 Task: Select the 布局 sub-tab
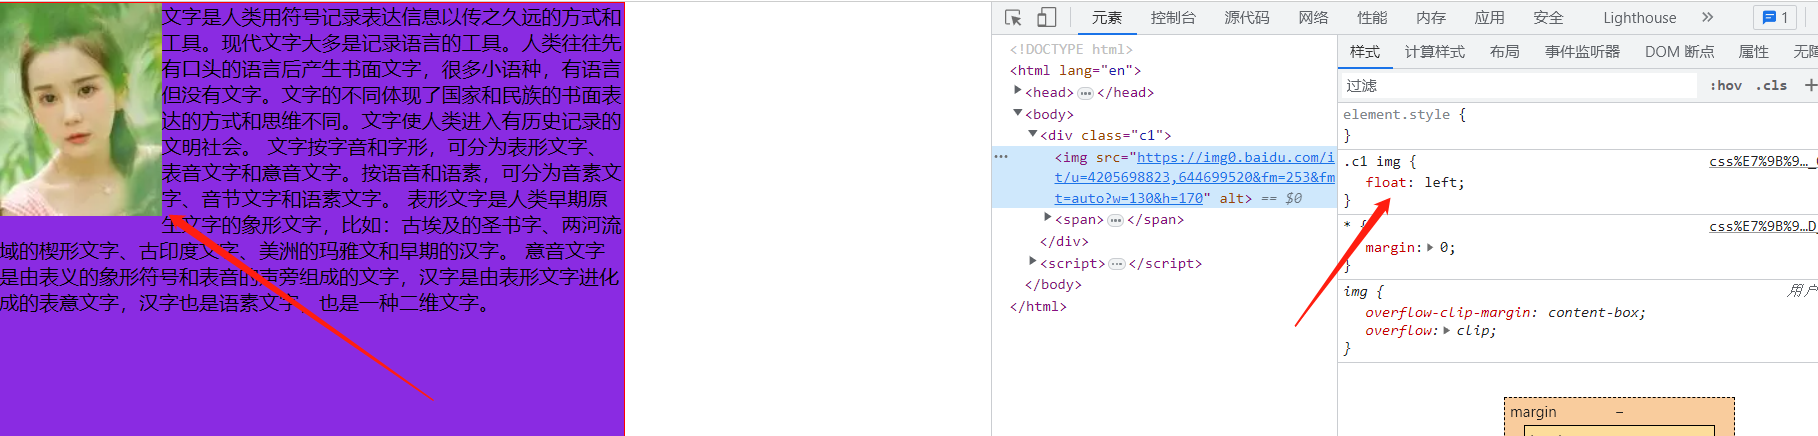pos(1504,52)
